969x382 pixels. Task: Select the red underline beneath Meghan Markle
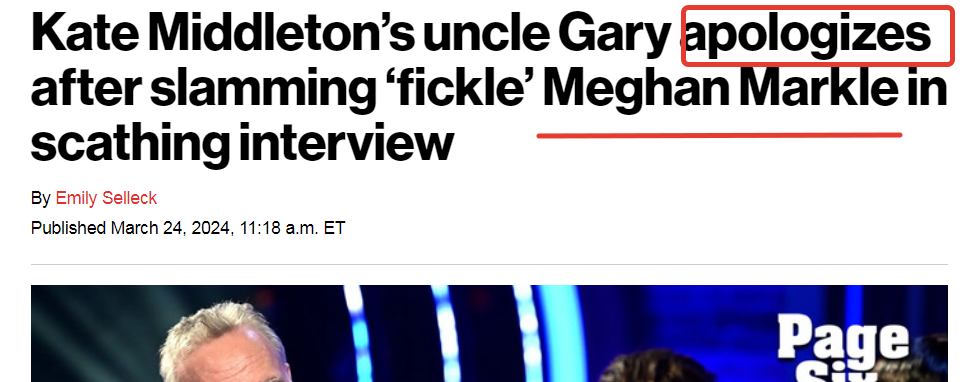(719, 135)
